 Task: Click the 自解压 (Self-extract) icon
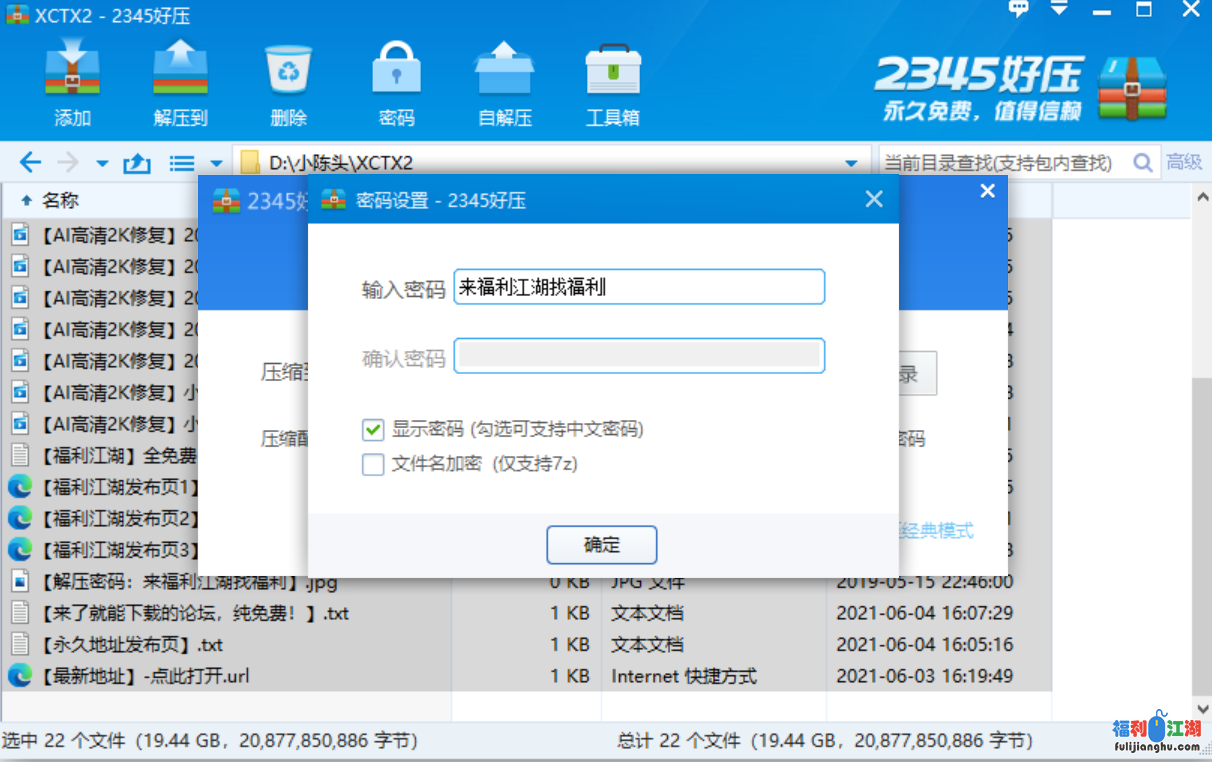(x=504, y=83)
